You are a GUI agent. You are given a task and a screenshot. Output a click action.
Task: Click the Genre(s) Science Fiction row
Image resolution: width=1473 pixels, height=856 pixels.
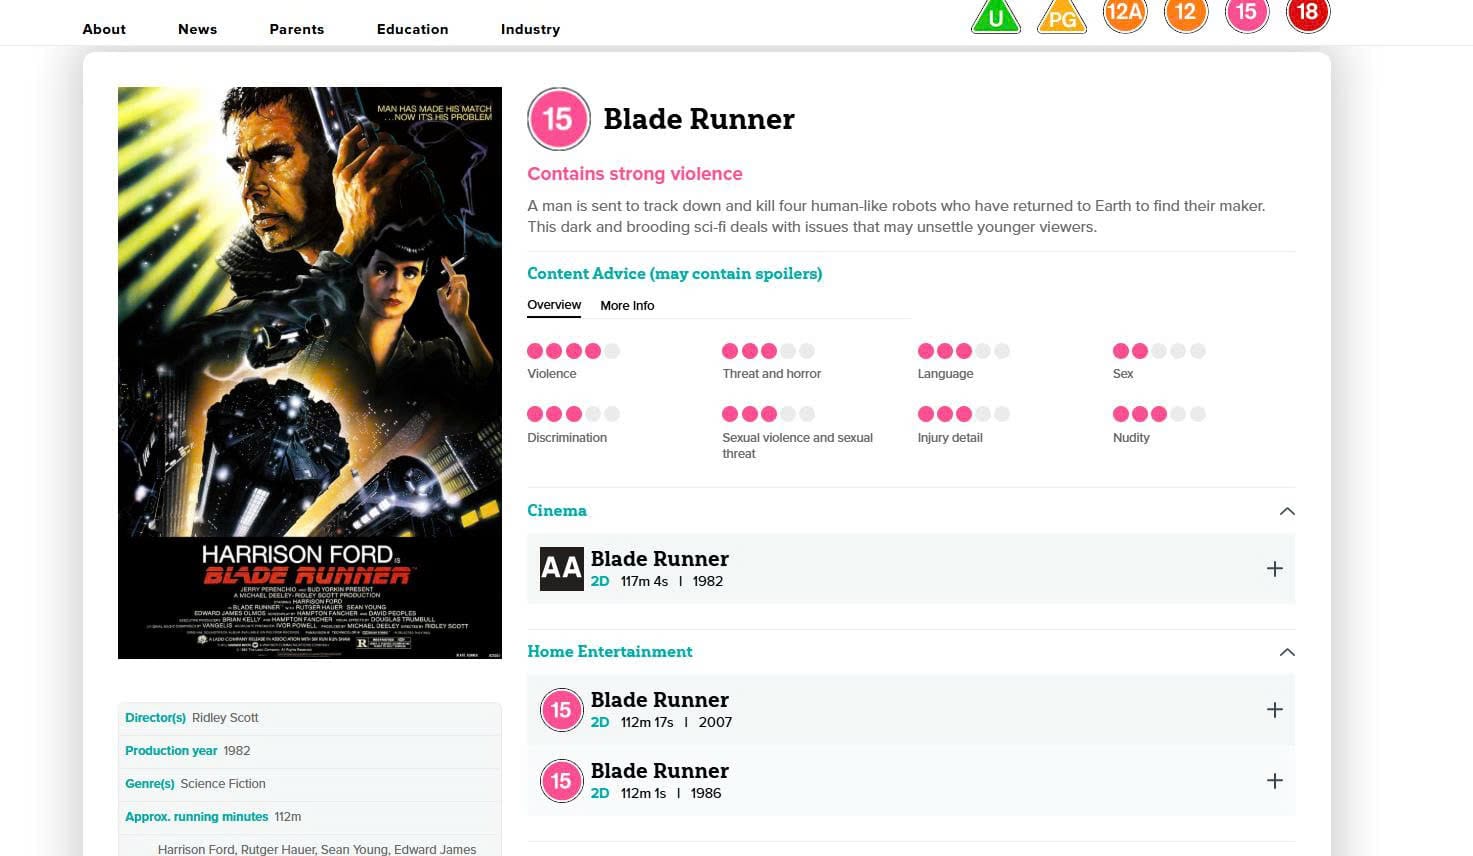click(x=310, y=784)
